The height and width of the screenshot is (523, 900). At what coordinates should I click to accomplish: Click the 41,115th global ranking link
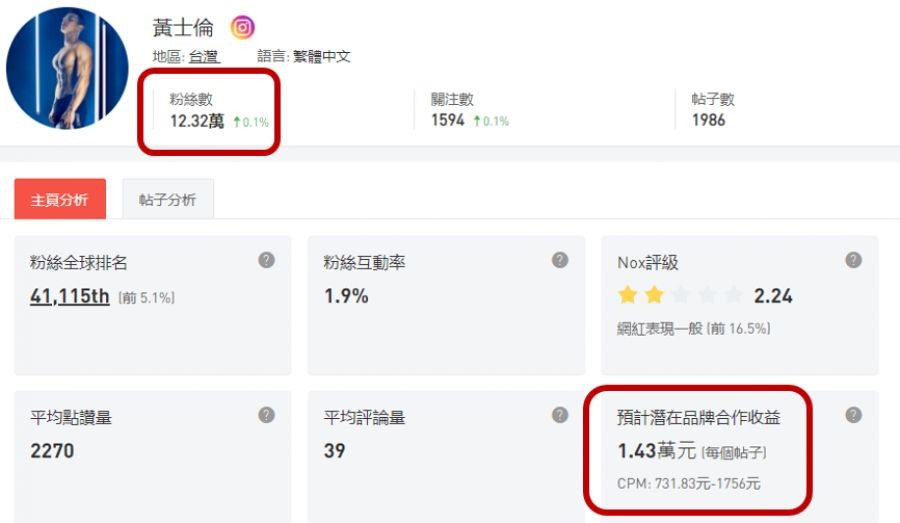70,296
